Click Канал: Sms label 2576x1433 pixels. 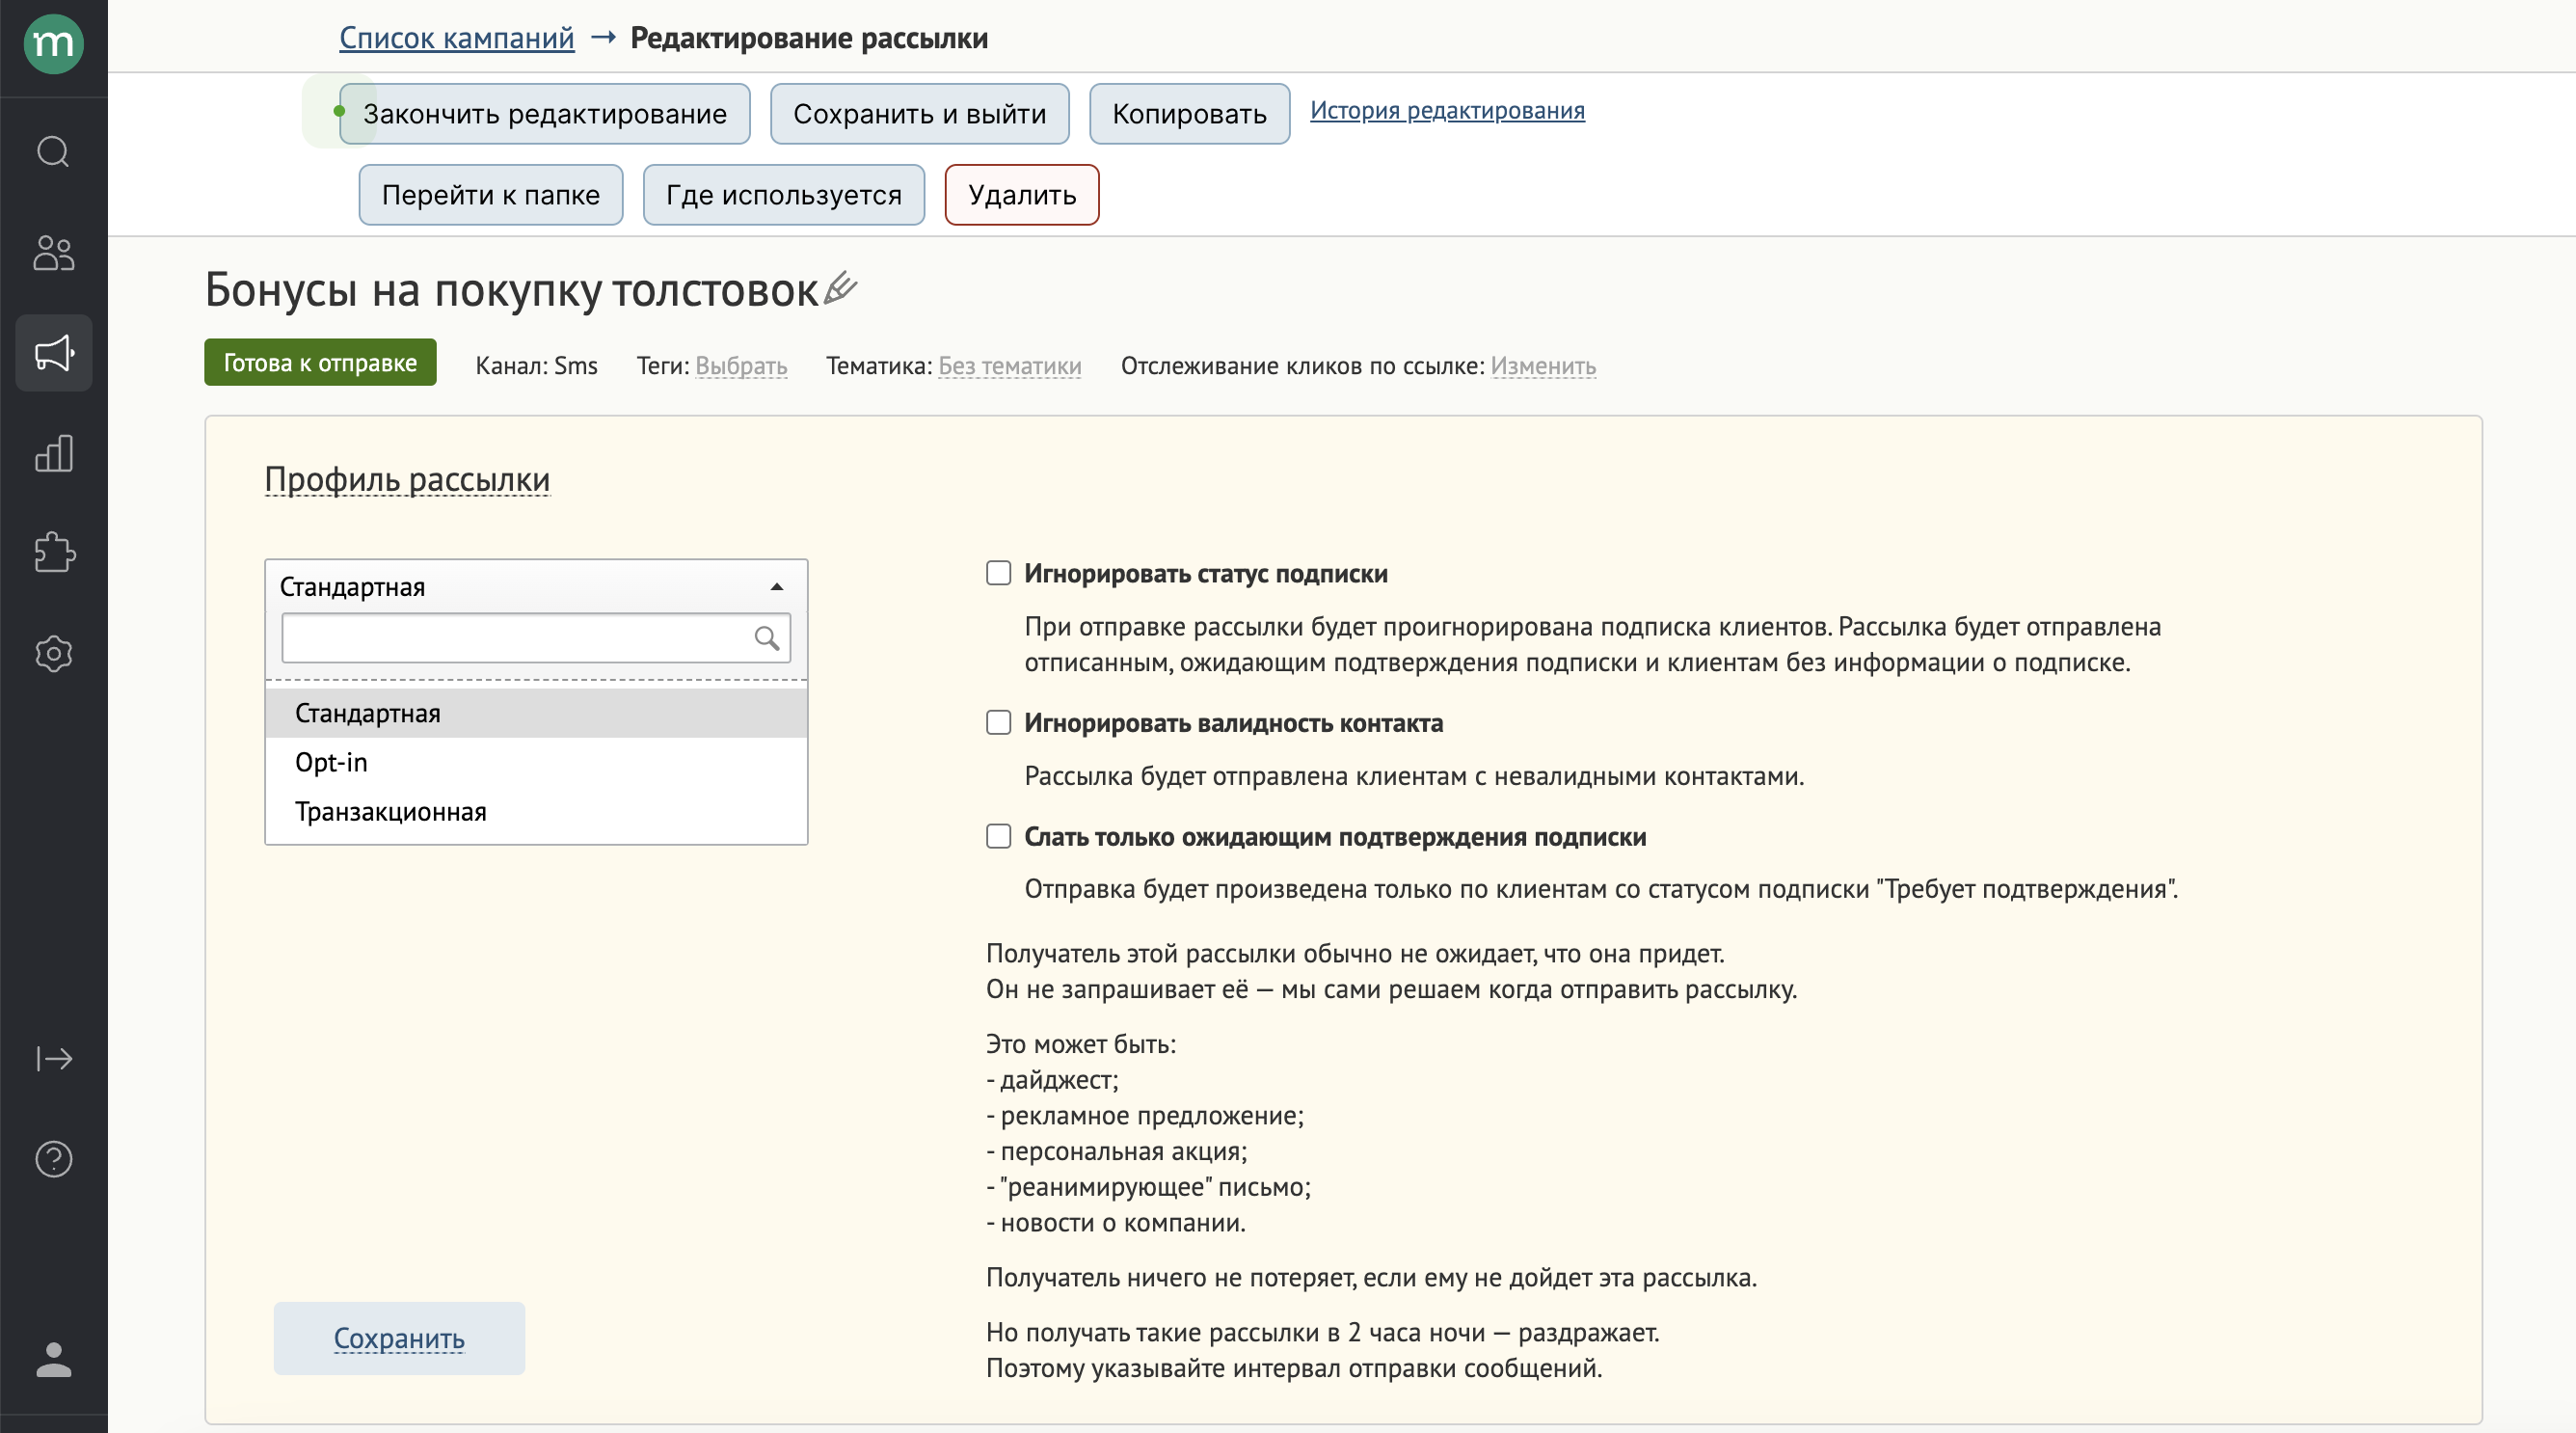coord(536,366)
